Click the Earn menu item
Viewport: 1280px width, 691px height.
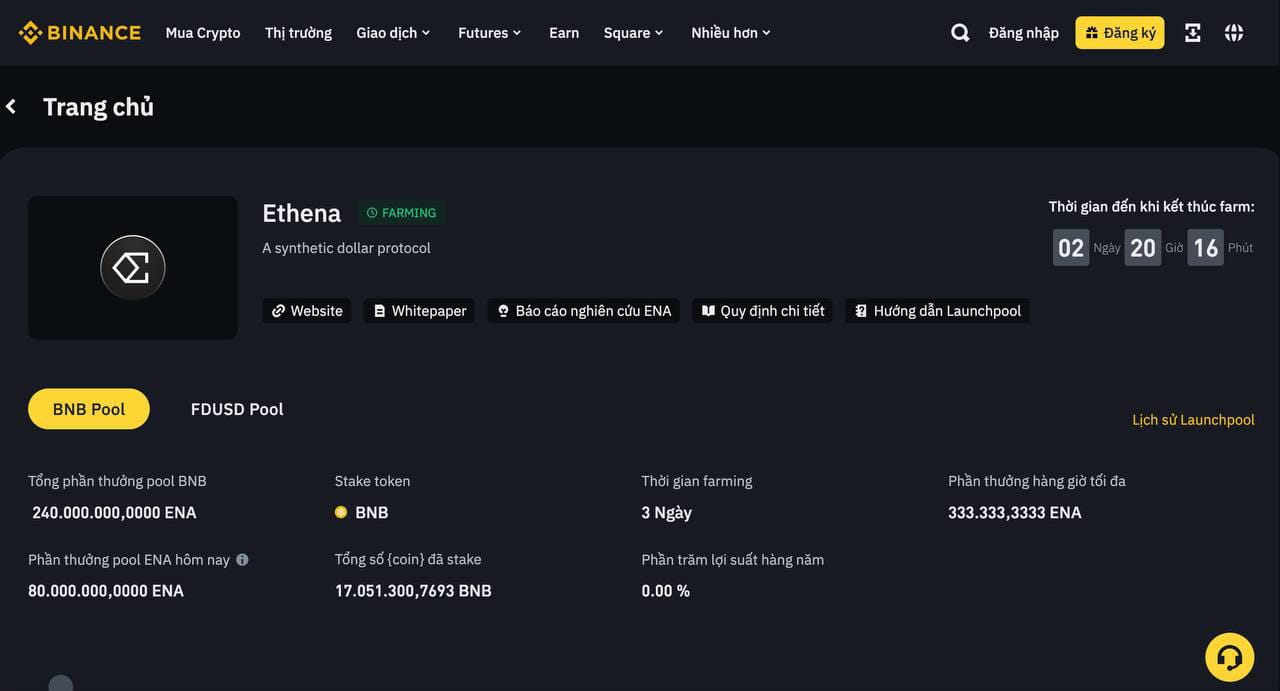click(564, 32)
